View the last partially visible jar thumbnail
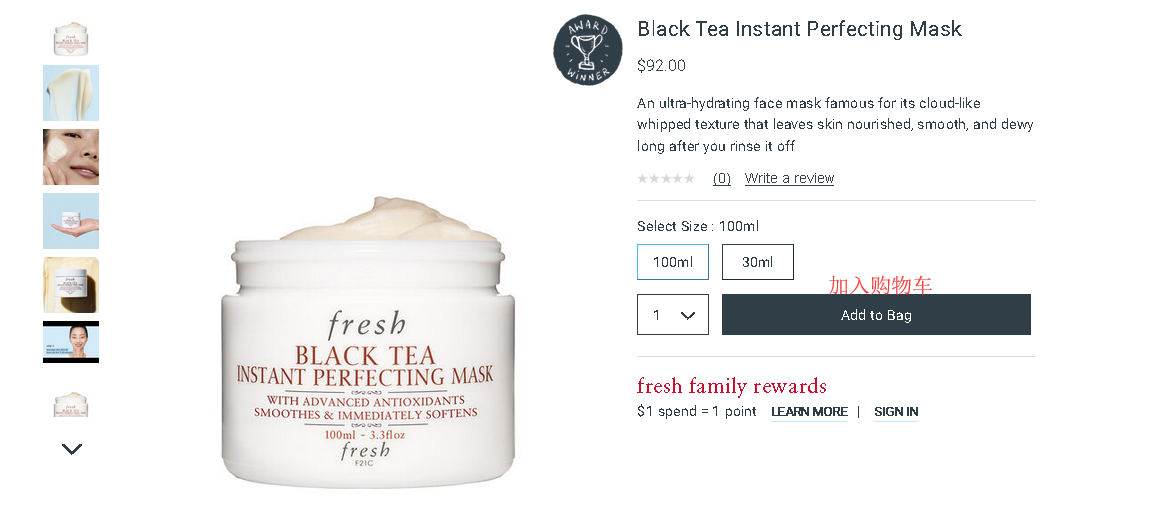This screenshot has width=1151, height=506. [x=71, y=403]
